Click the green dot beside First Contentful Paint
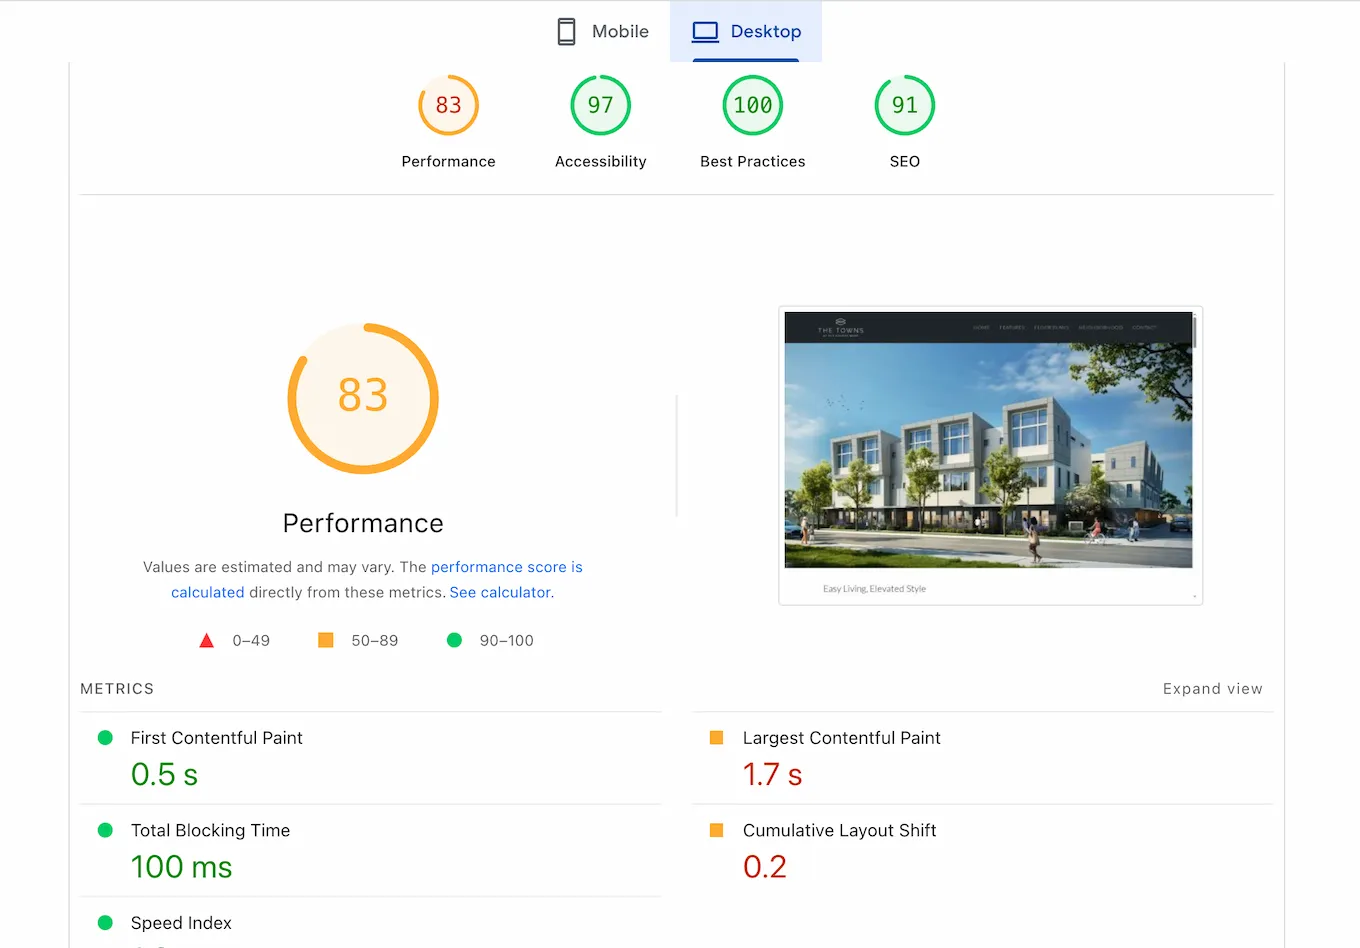Image resolution: width=1360 pixels, height=948 pixels. pos(104,737)
